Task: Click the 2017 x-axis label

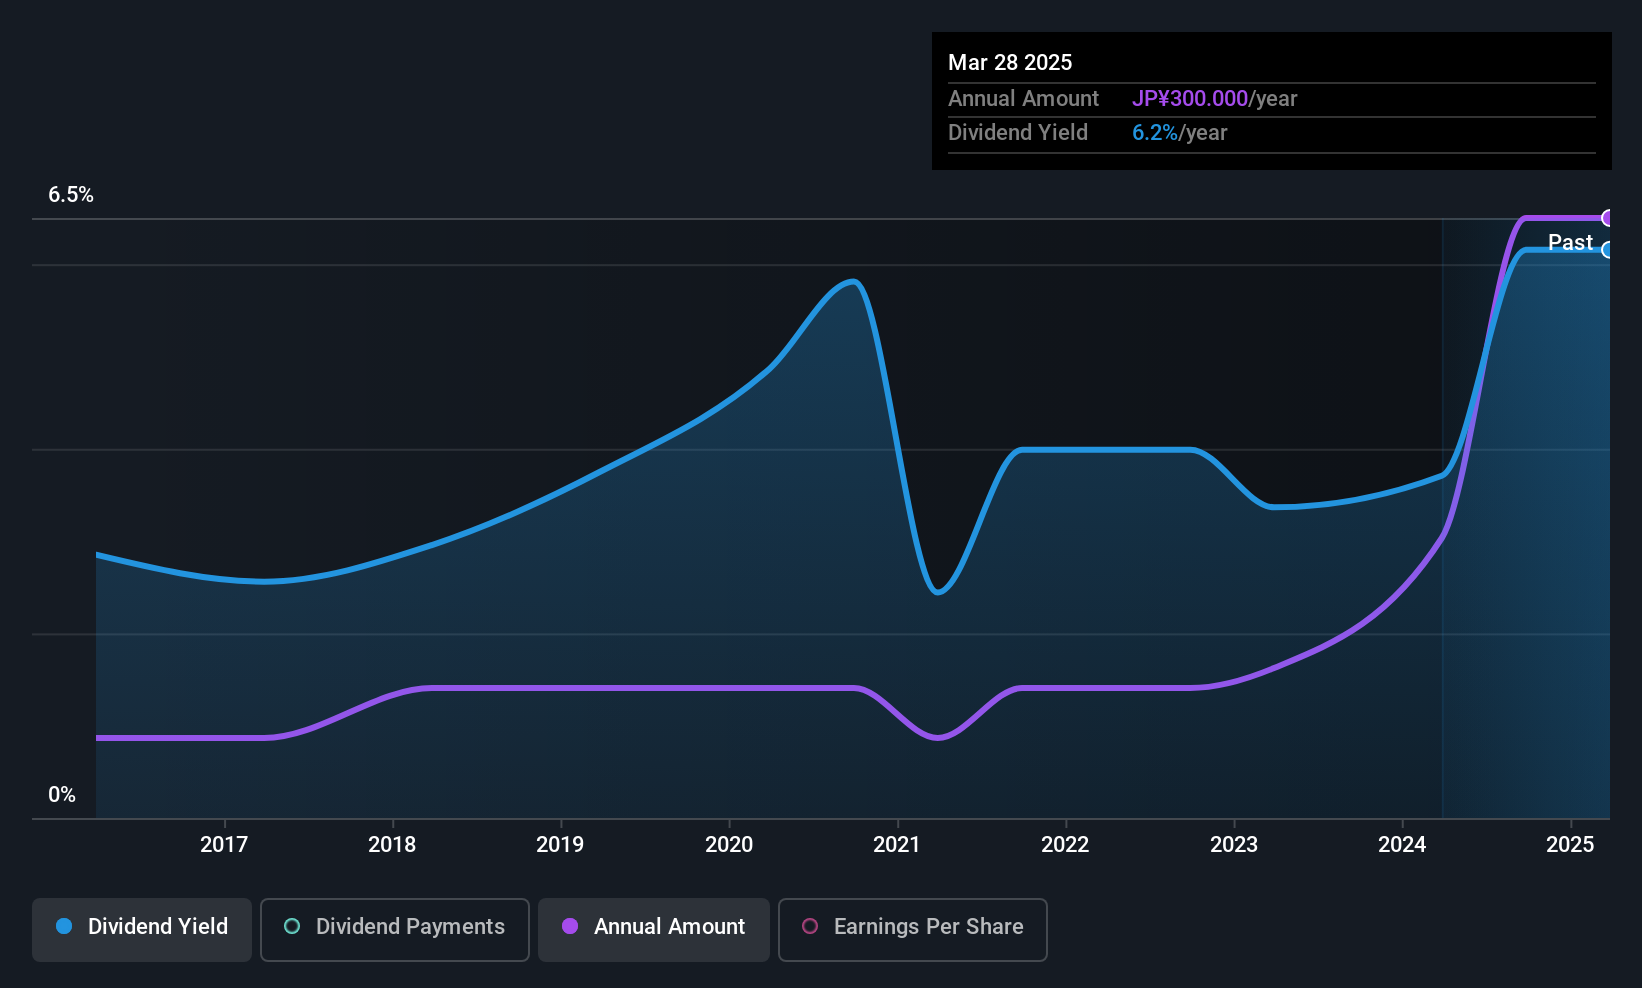Action: [x=224, y=845]
